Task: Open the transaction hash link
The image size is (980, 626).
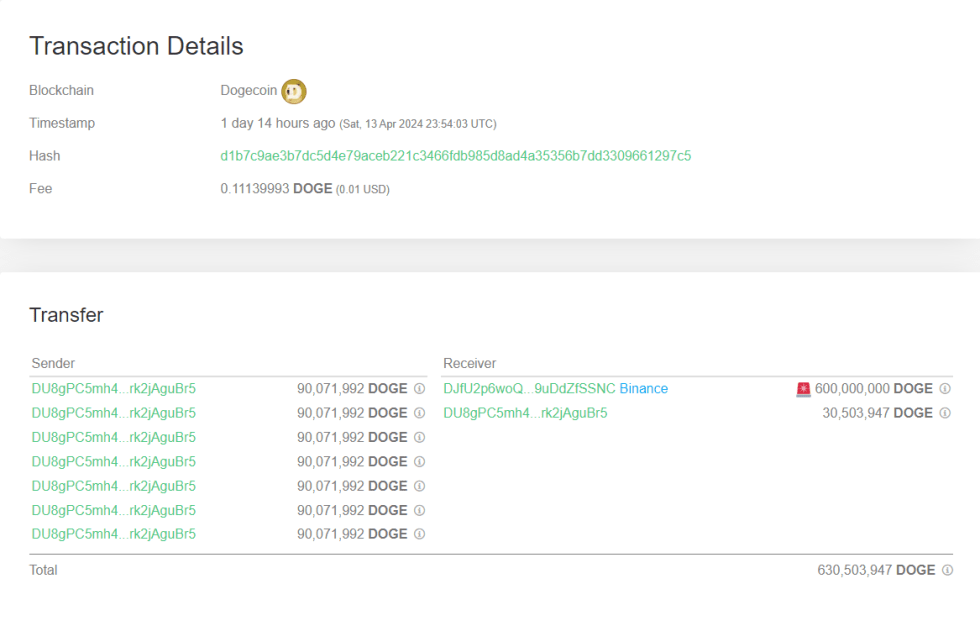Action: 456,156
